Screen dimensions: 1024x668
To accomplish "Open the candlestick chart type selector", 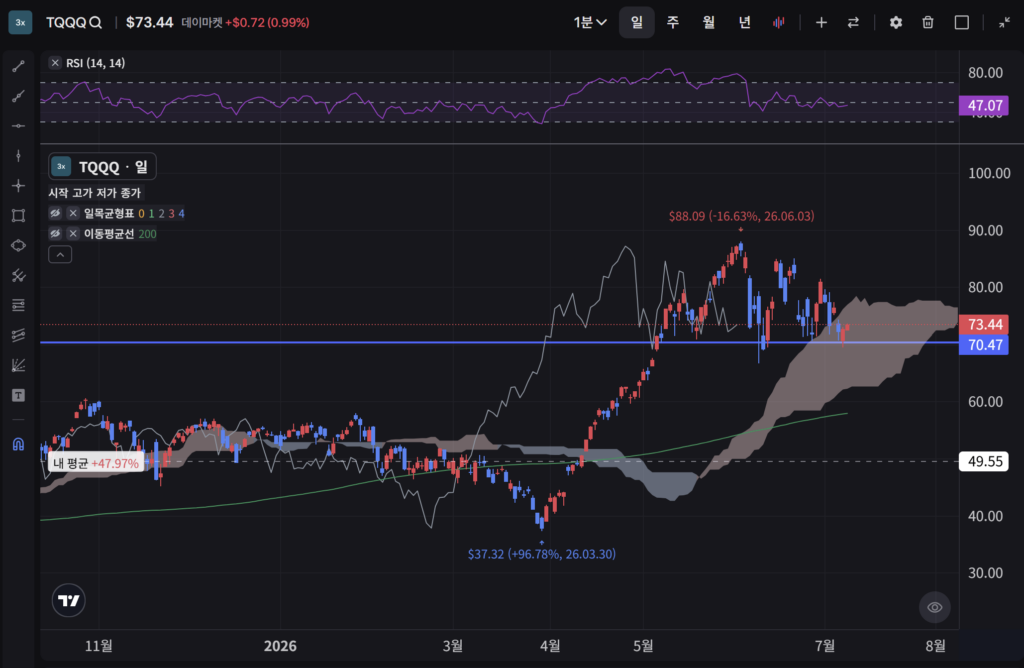I will pos(778,22).
